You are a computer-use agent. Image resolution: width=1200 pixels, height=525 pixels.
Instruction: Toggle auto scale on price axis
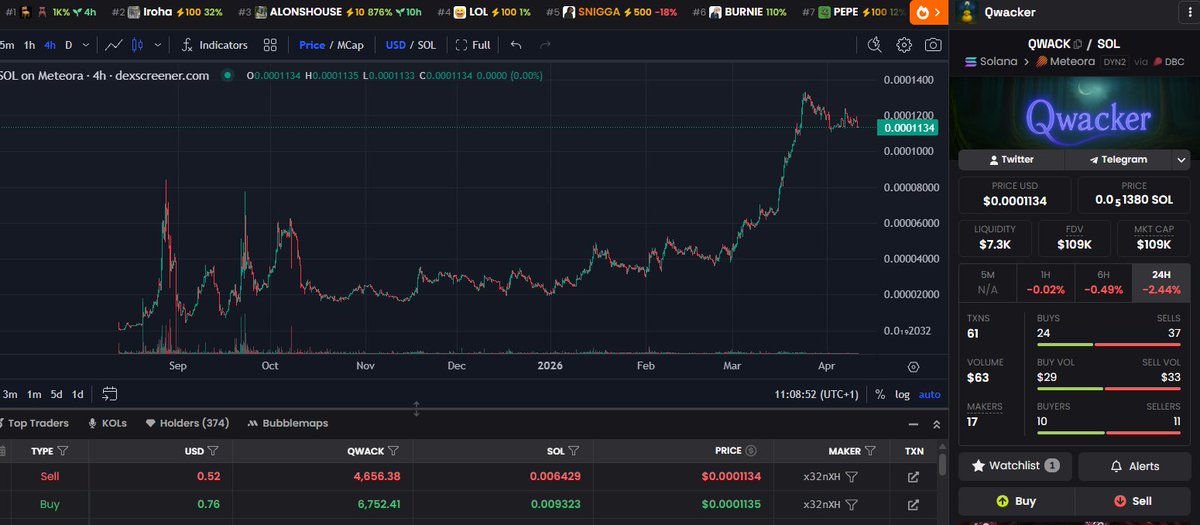[x=929, y=394]
